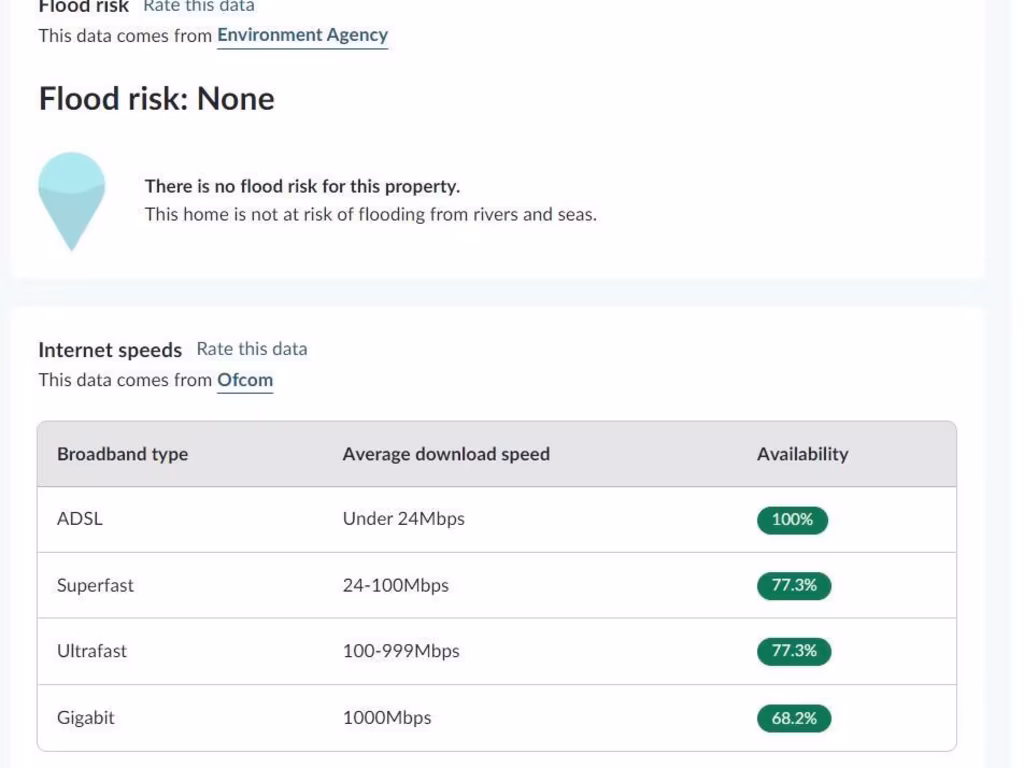Click the 100% availability badge for ADSL
This screenshot has height=768, width=1024.
pos(792,520)
